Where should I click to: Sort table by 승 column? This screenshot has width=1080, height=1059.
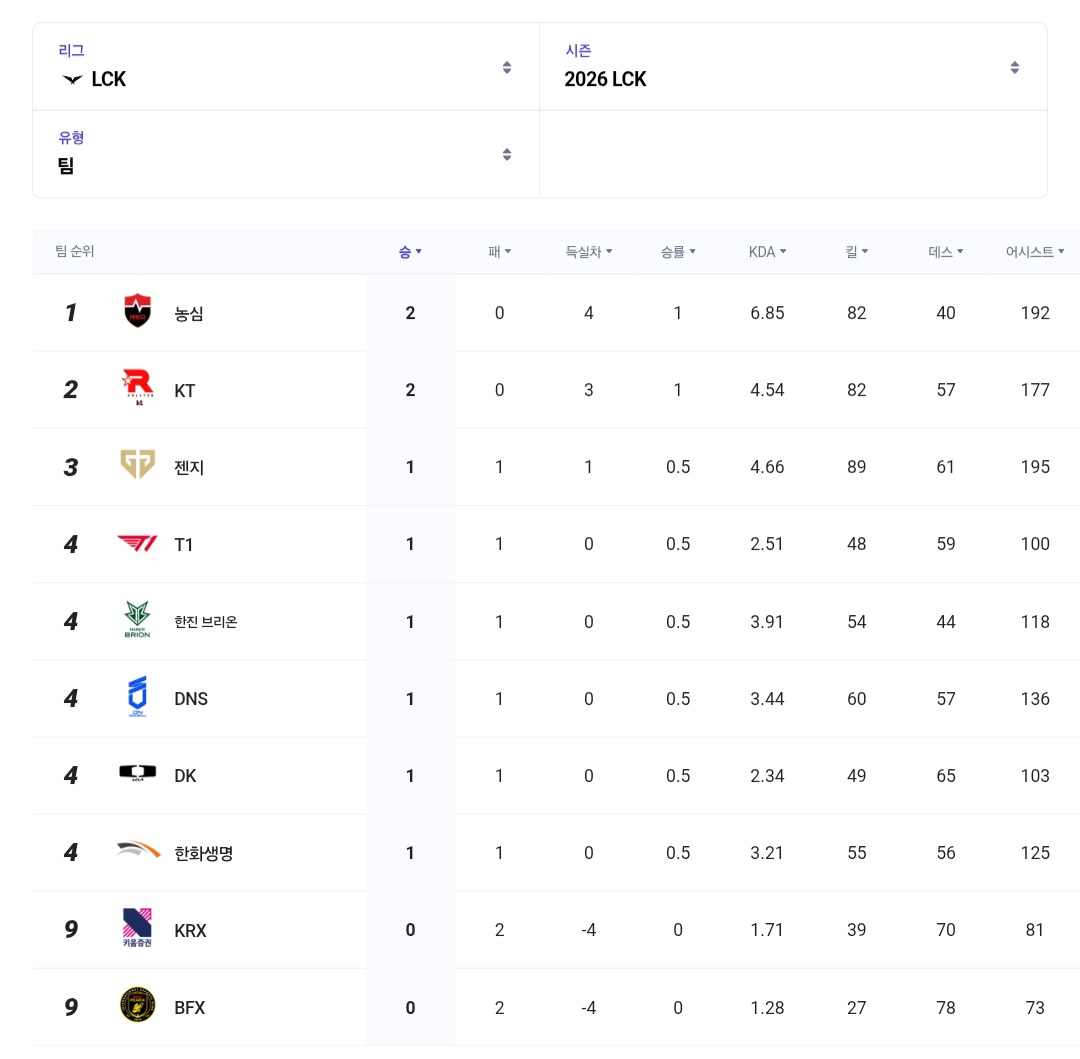(410, 252)
